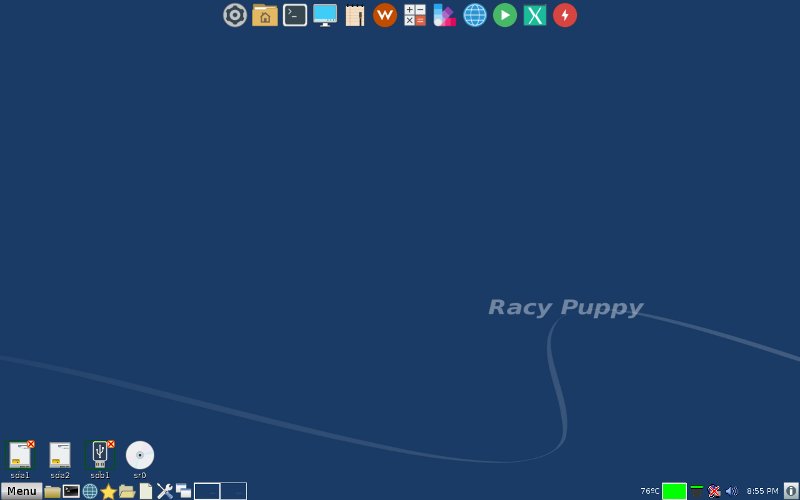Open the sdb1 USB drive icon
The width and height of the screenshot is (800, 500).
[x=100, y=456]
